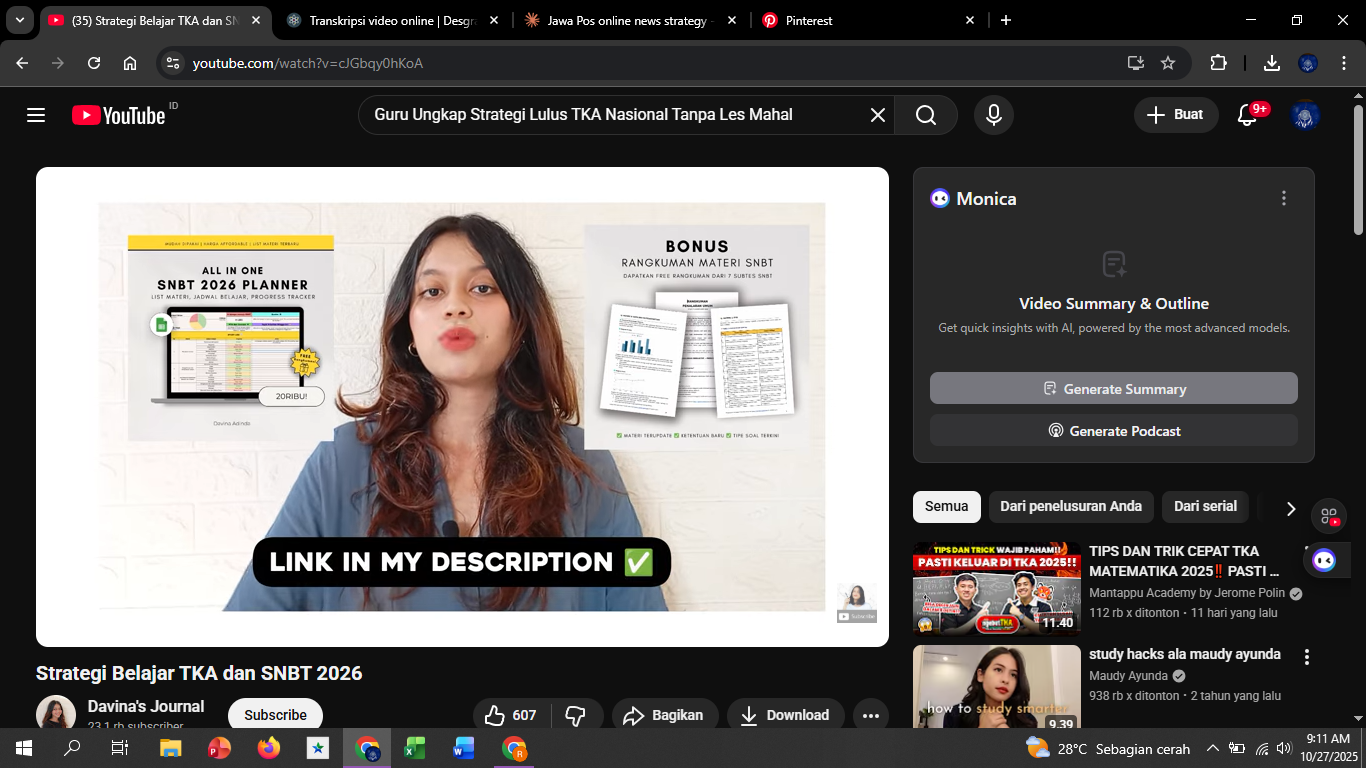
Task: Expand more actions menu beside Download
Action: point(870,715)
